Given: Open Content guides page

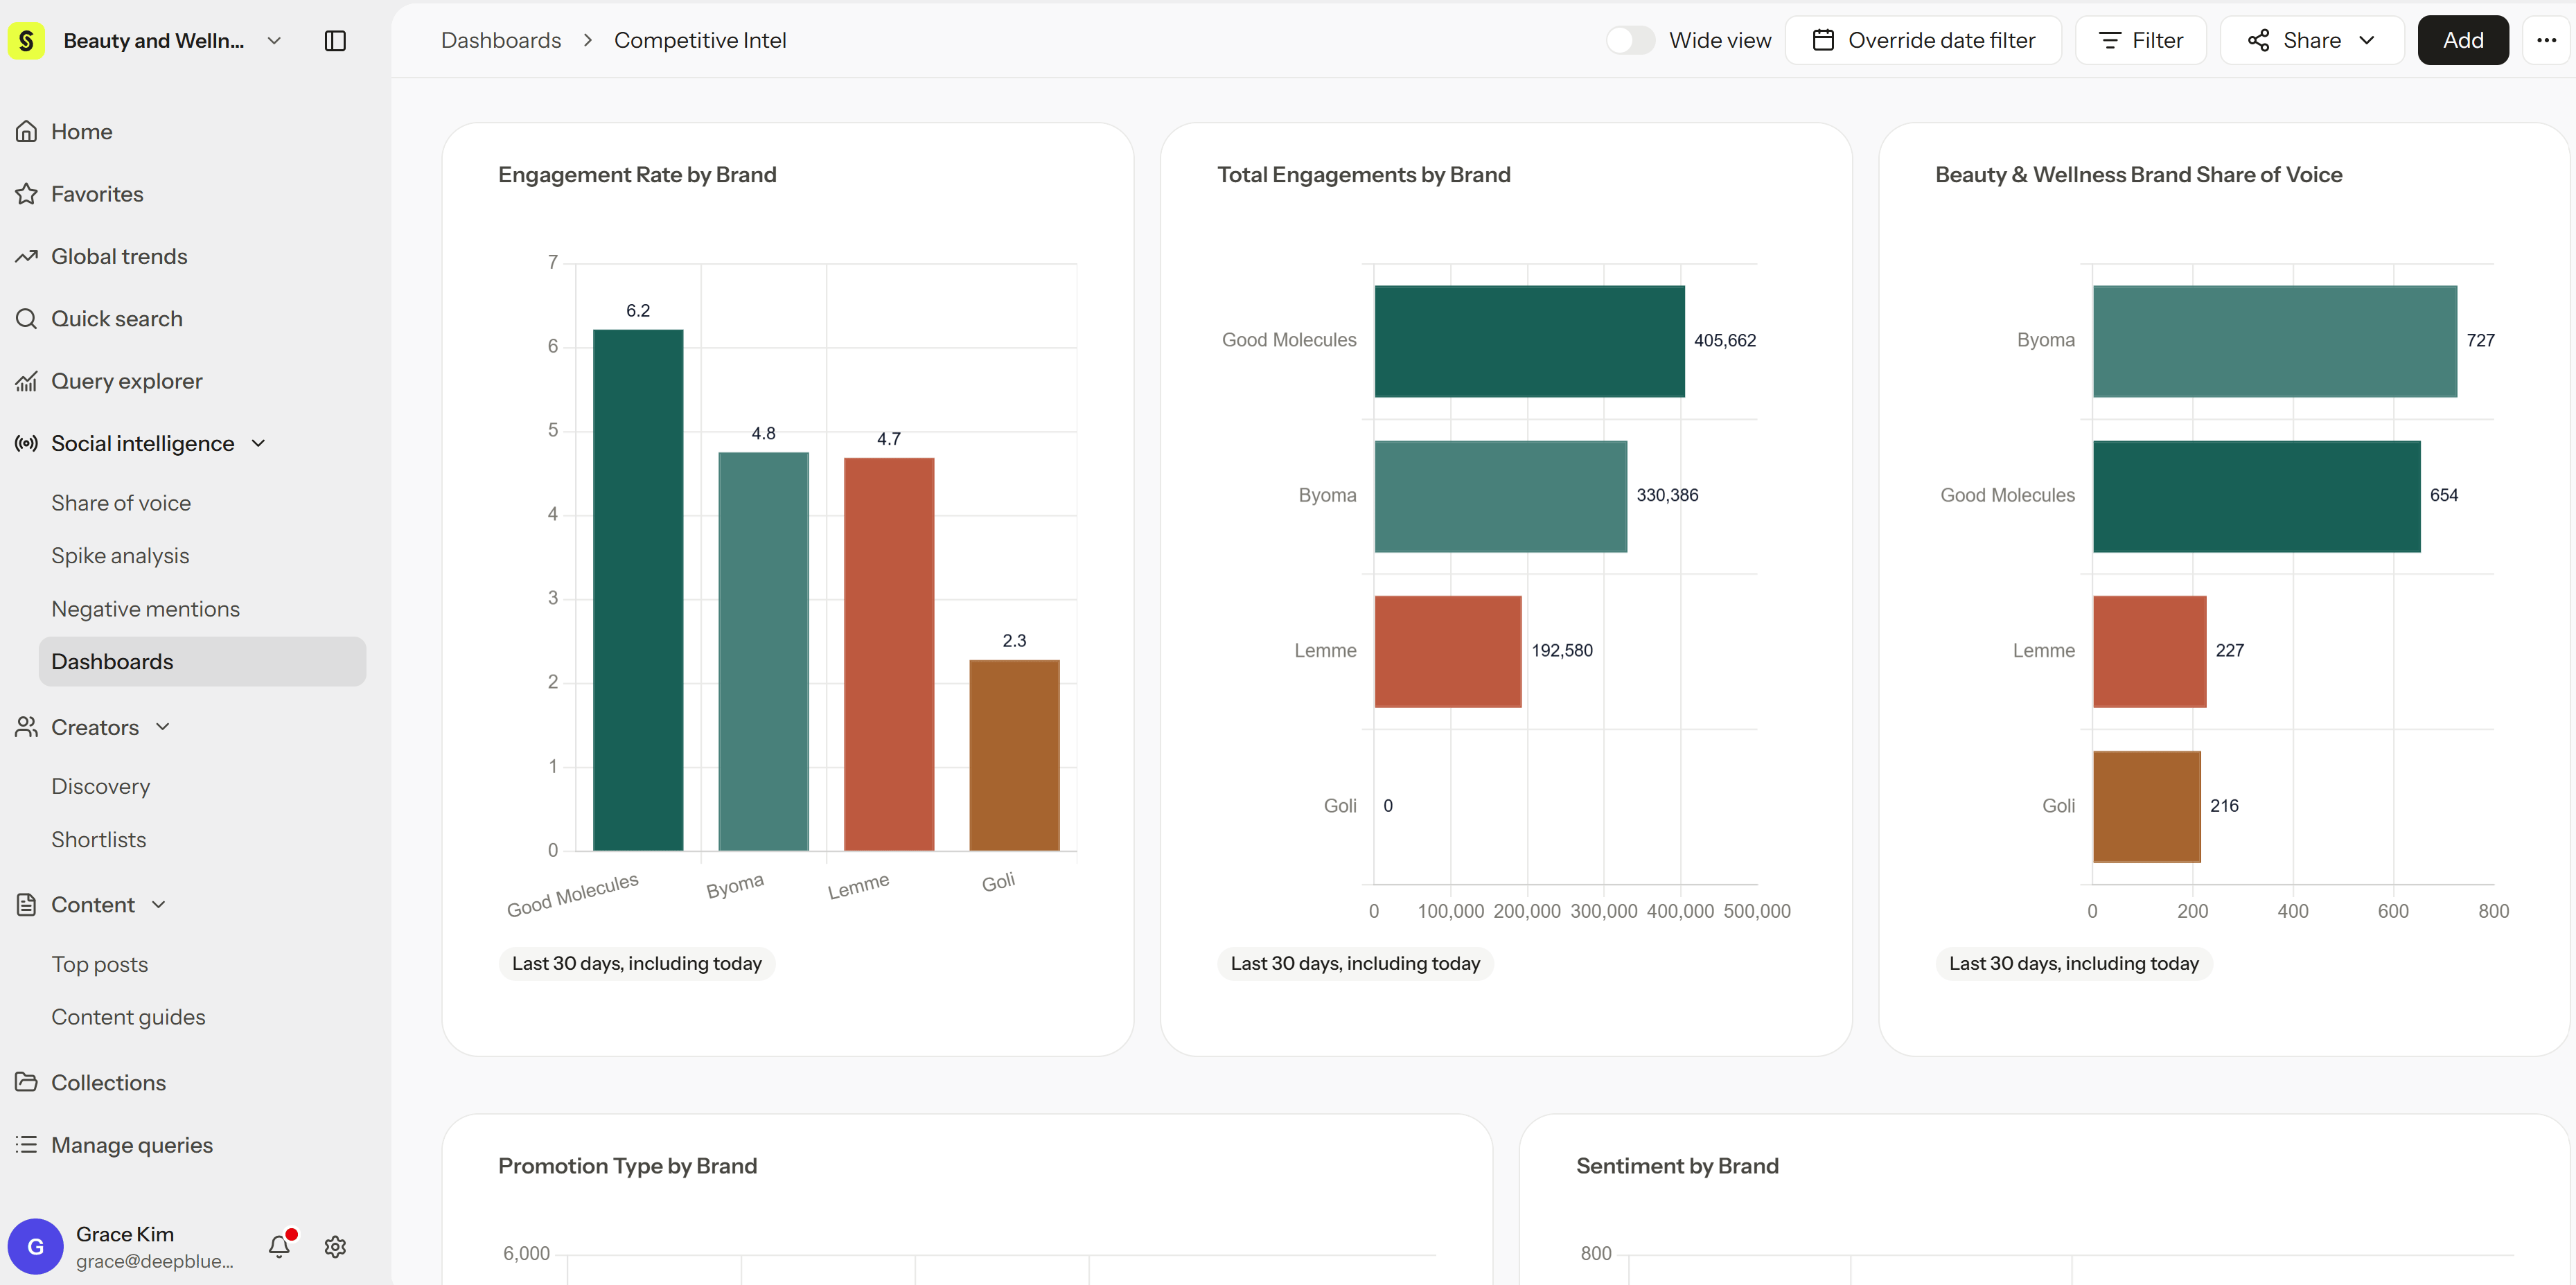Looking at the screenshot, I should click(x=129, y=1017).
